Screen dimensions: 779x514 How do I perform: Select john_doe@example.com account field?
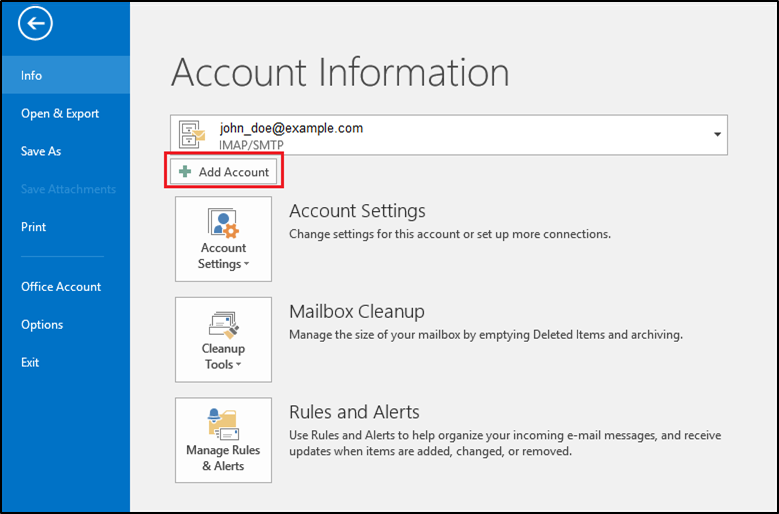[x=449, y=135]
